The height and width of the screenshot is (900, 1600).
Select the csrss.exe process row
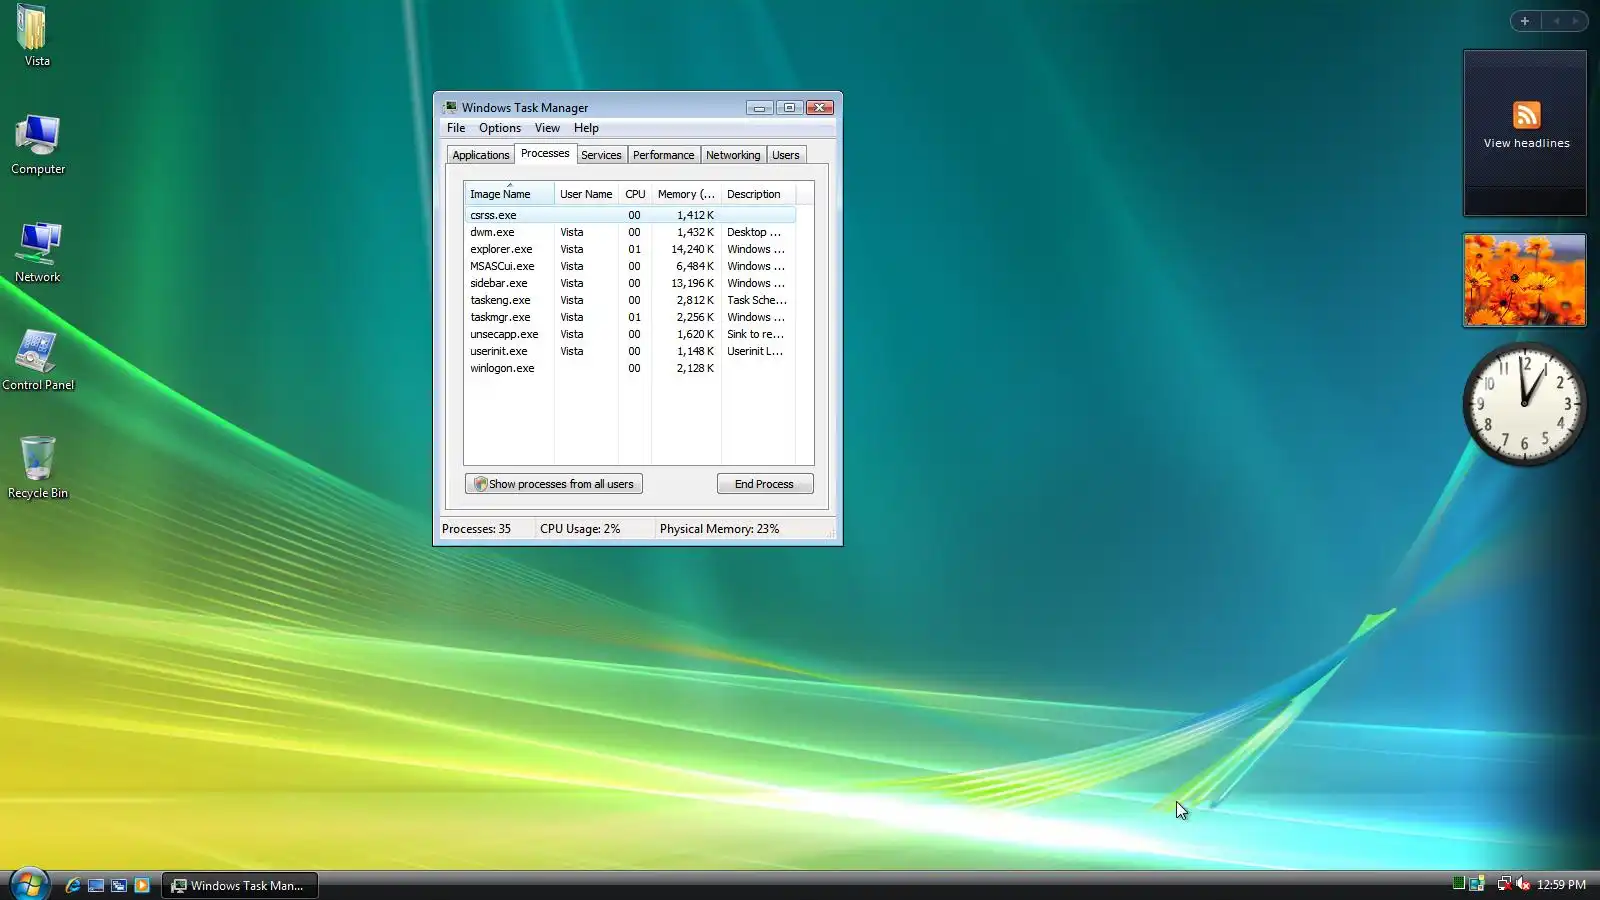click(630, 215)
